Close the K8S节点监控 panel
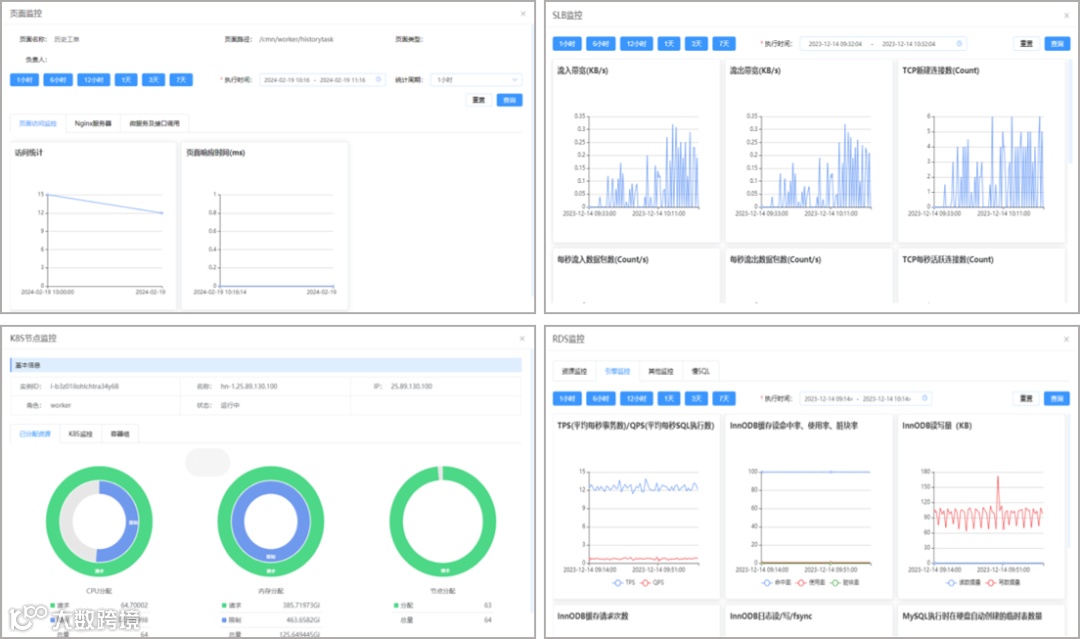This screenshot has width=1080, height=639. click(x=522, y=338)
